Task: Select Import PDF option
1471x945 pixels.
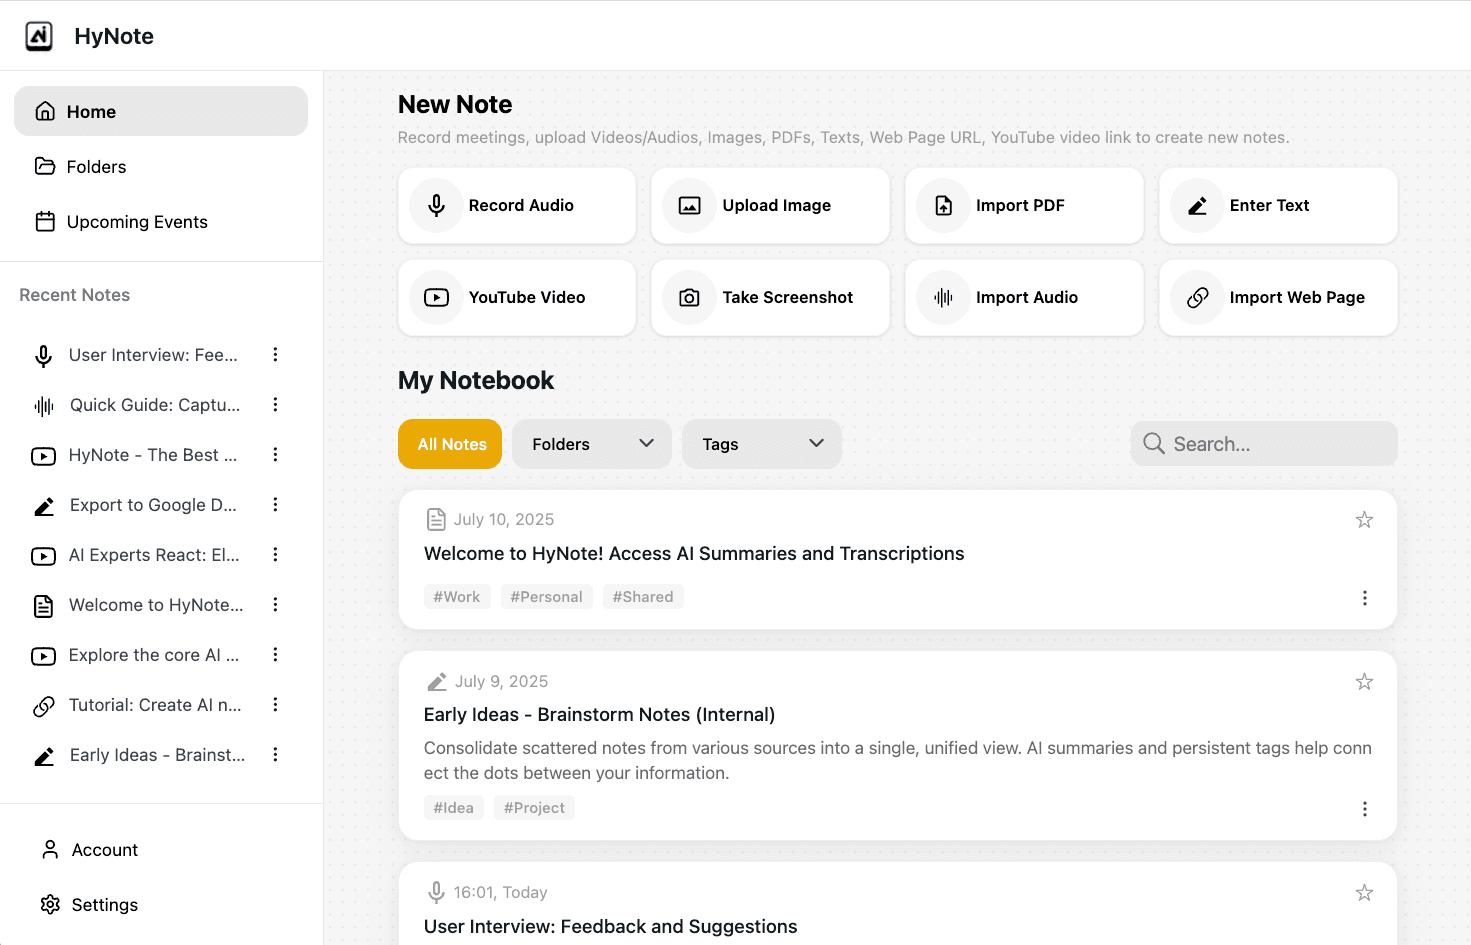Action: click(x=1024, y=205)
